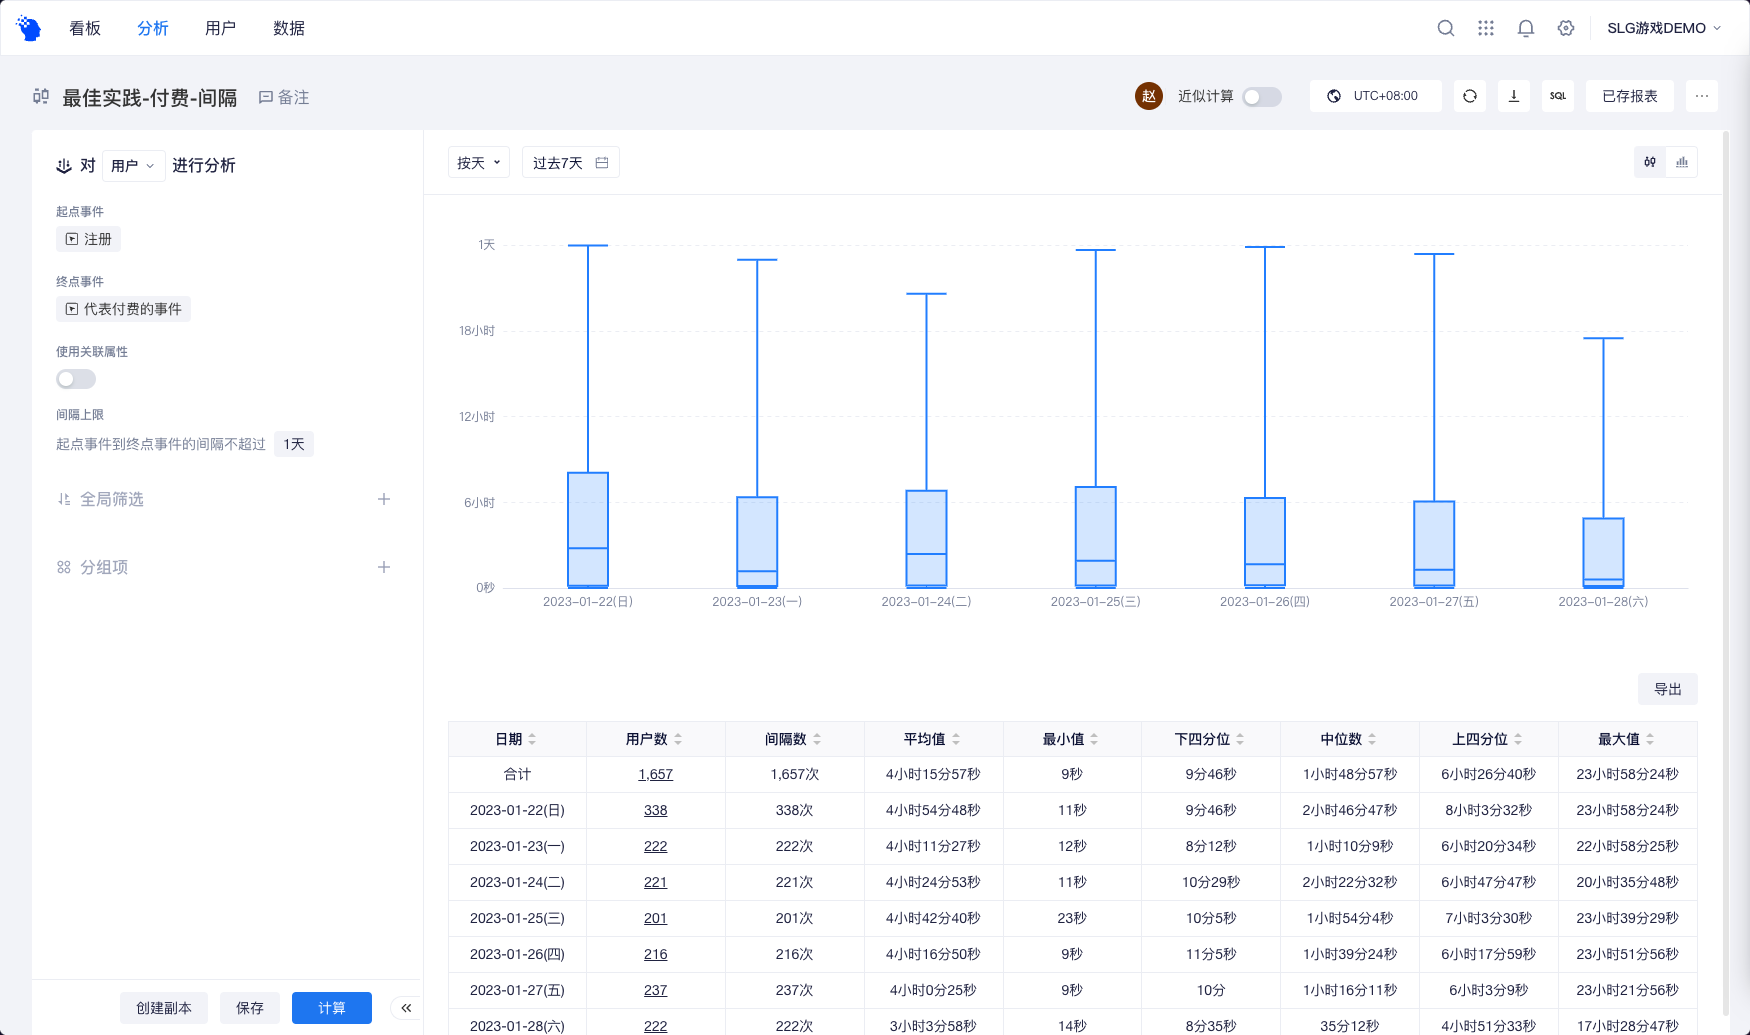Click the box plot for 2023-01-25(三)
Screen dimensions: 1750x1035
(x=1096, y=537)
